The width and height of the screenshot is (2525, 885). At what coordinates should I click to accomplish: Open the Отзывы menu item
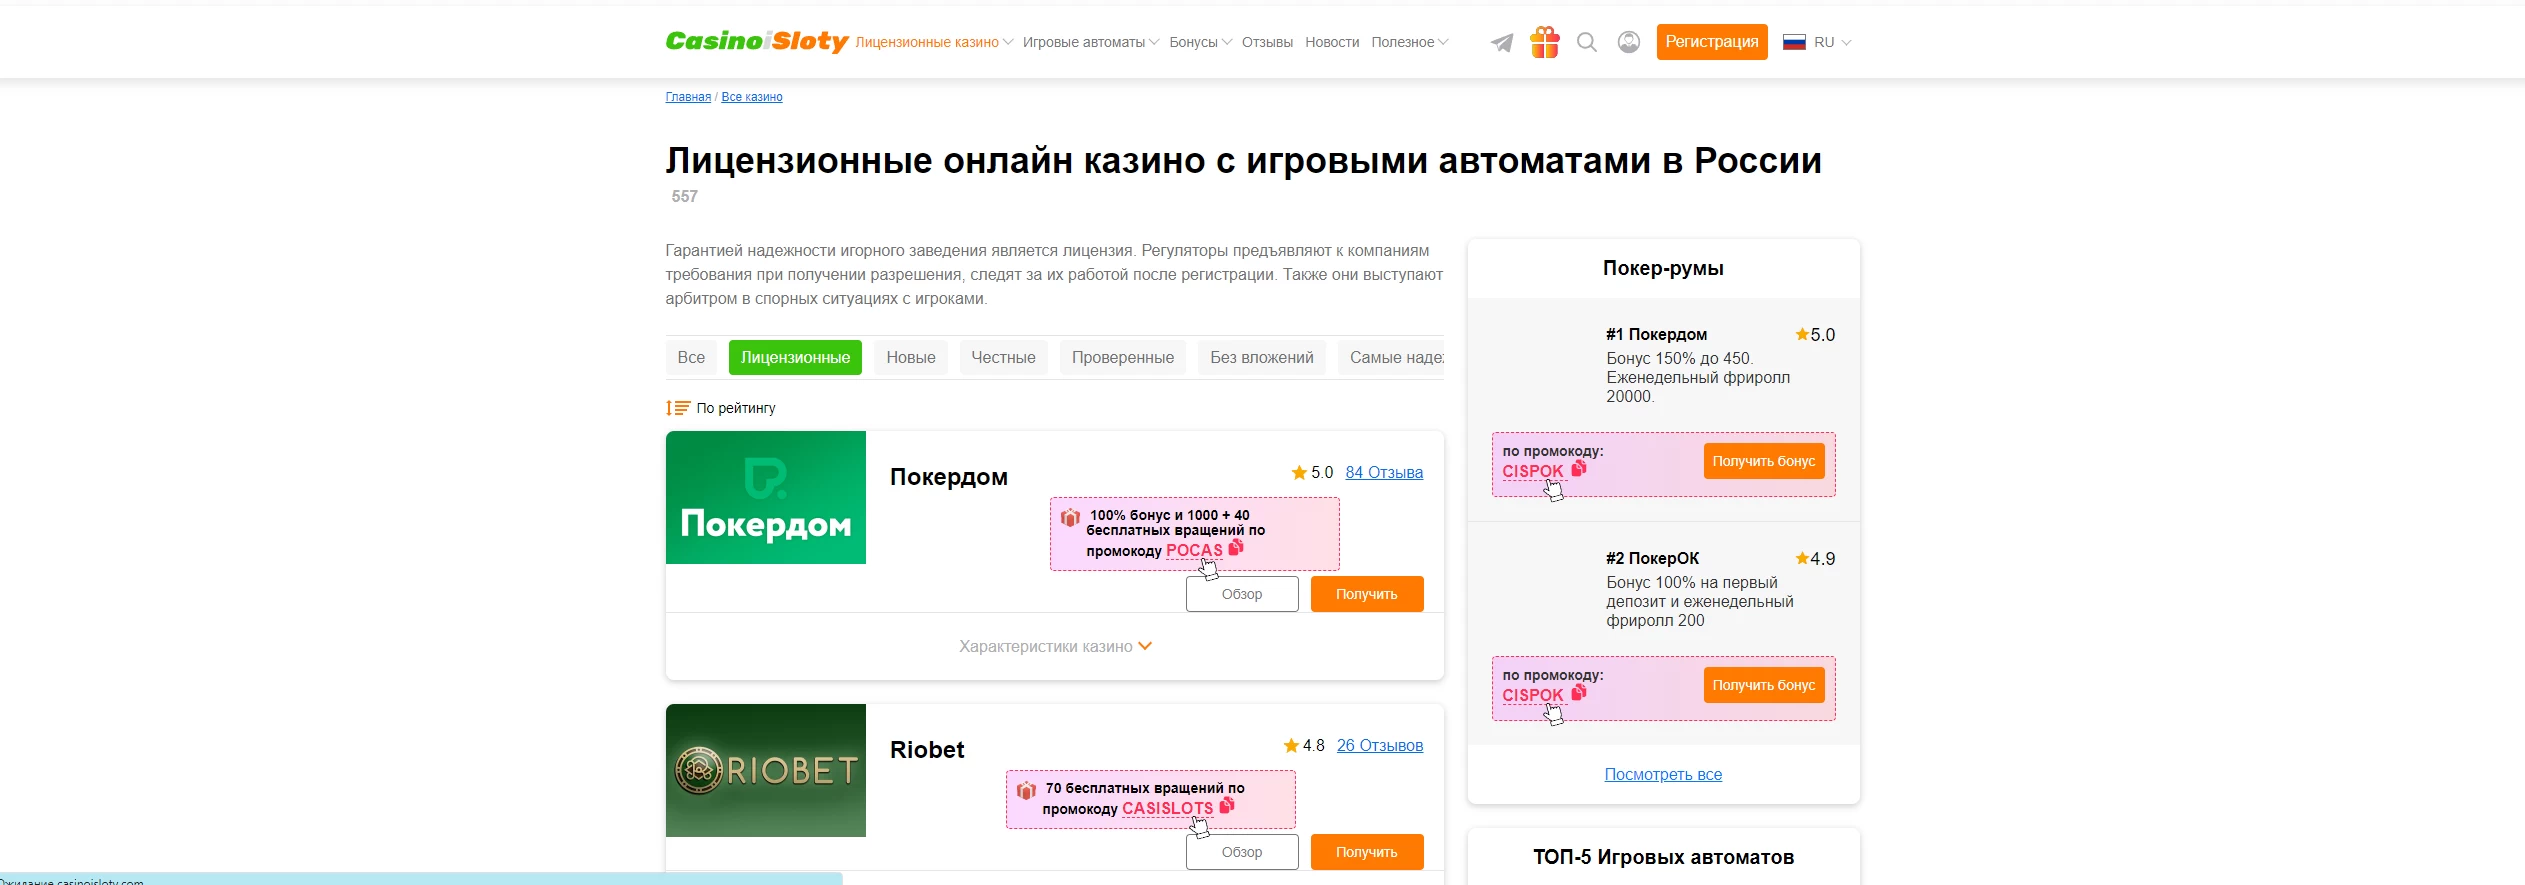pos(1267,42)
